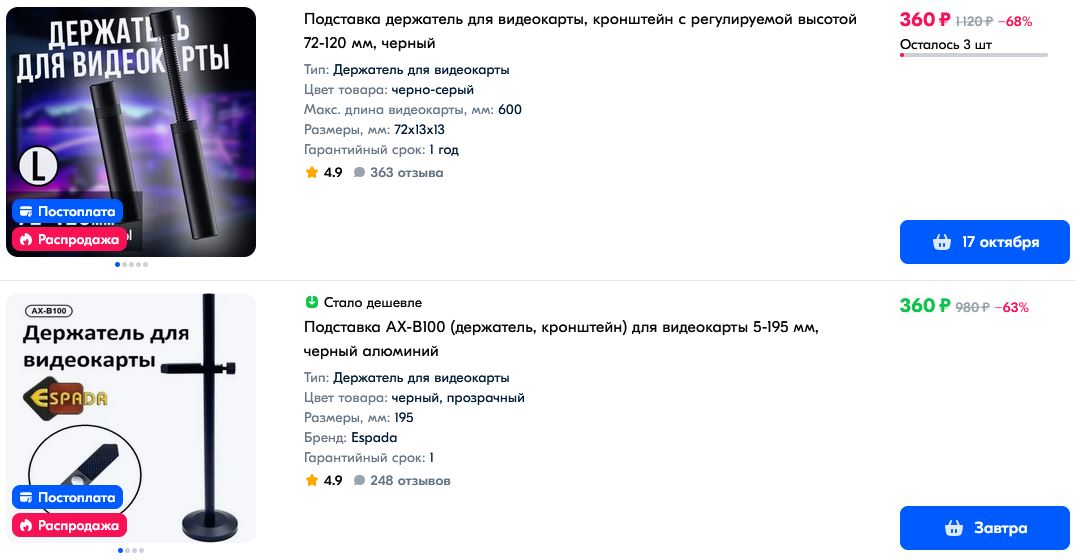The width and height of the screenshot is (1076, 560).
Task: Click the image carousel dots under first product
Action: (x=131, y=265)
